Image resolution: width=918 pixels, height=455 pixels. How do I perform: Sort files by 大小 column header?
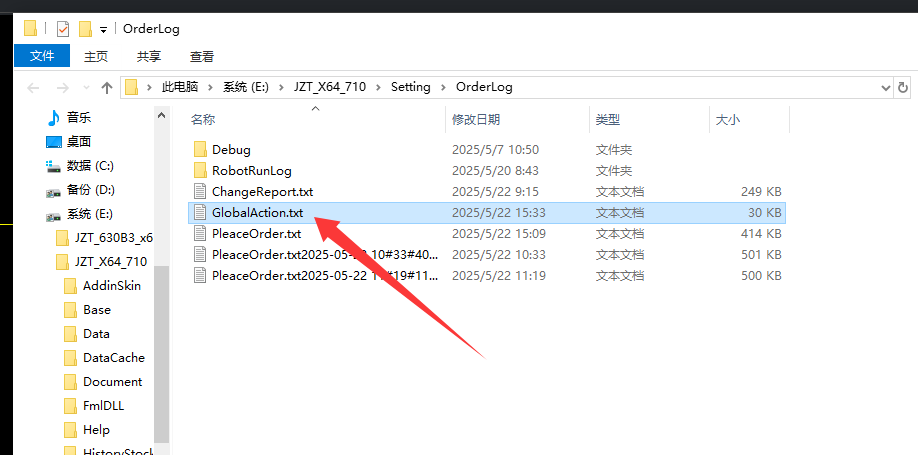728,120
